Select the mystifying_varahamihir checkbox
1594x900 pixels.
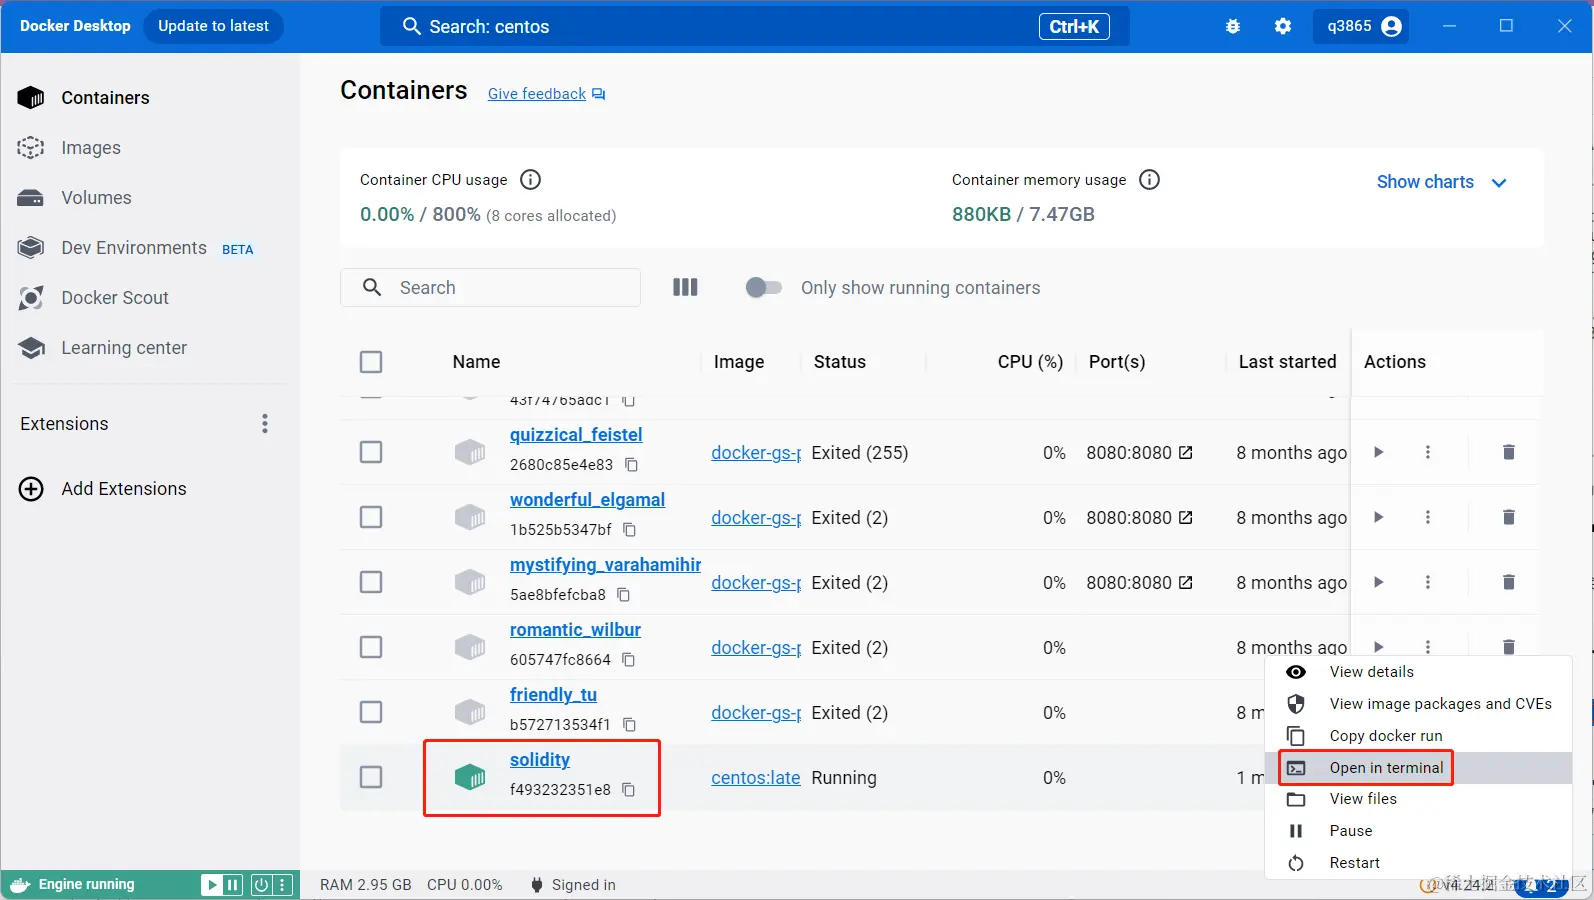pos(371,583)
